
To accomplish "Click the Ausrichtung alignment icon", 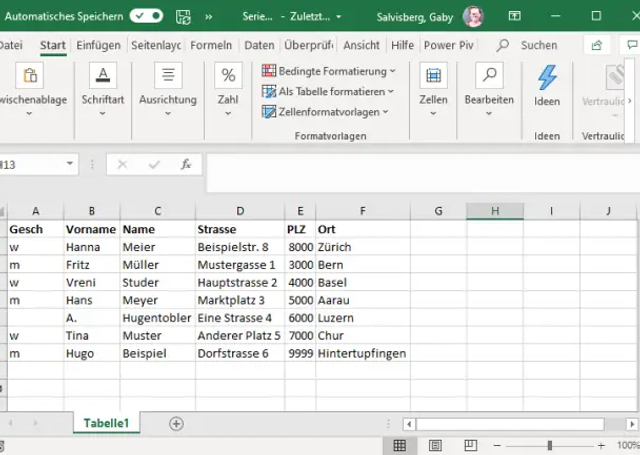I will coord(168,75).
